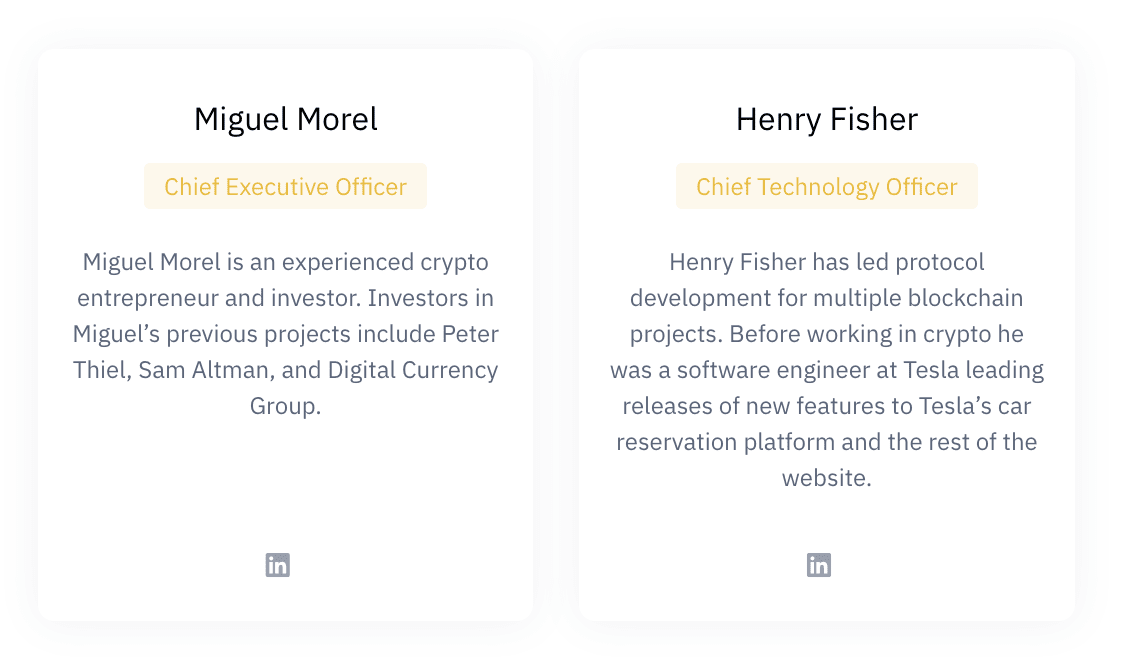Click the Henry Fisher name heading
Viewport: 1124px width, 660px height.
[x=827, y=119]
